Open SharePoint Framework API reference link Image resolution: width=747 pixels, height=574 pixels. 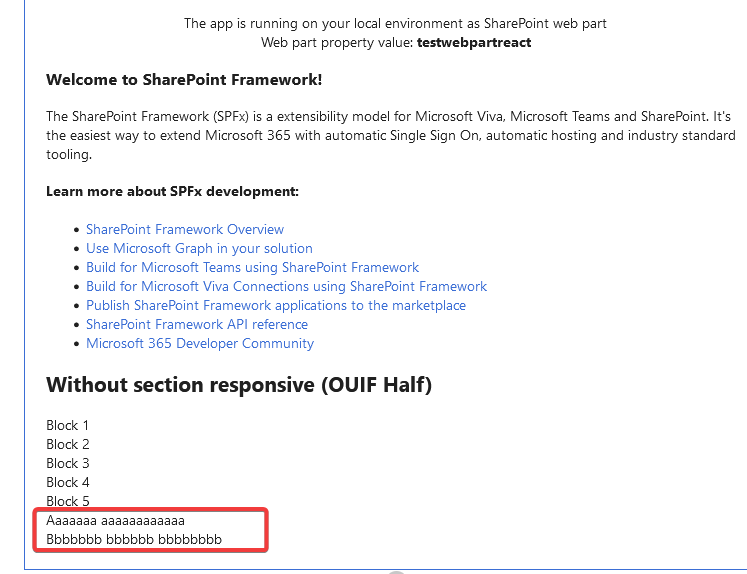coord(197,324)
